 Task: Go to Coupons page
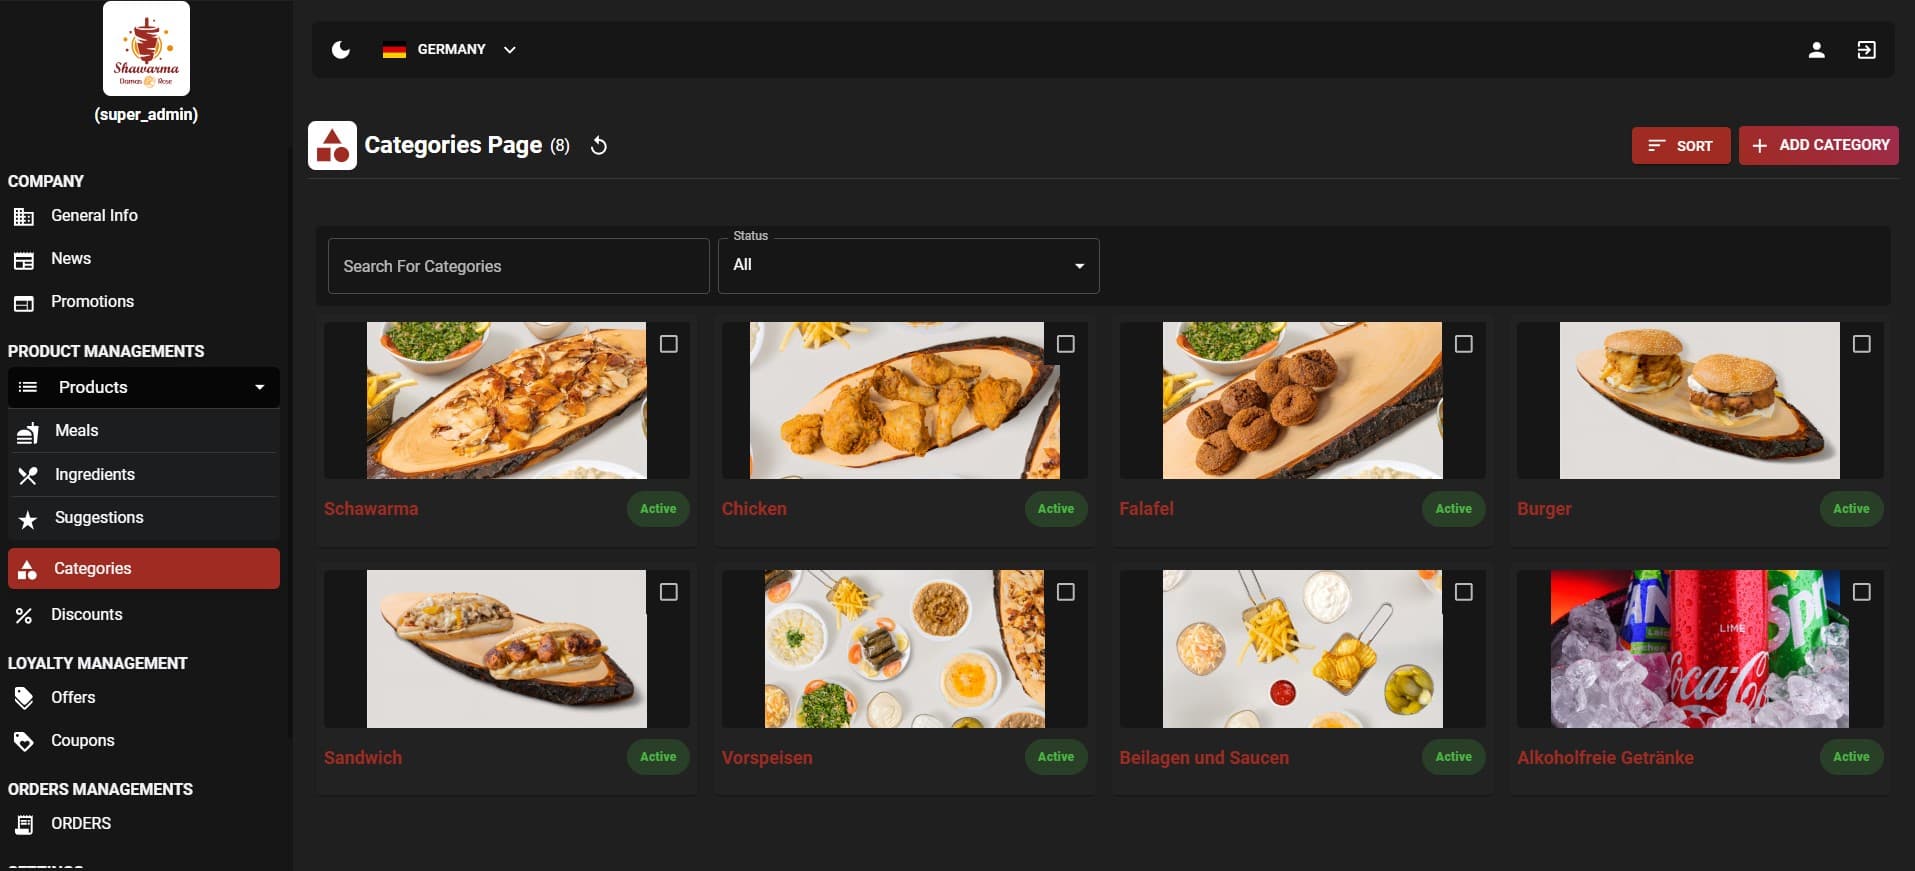(82, 741)
